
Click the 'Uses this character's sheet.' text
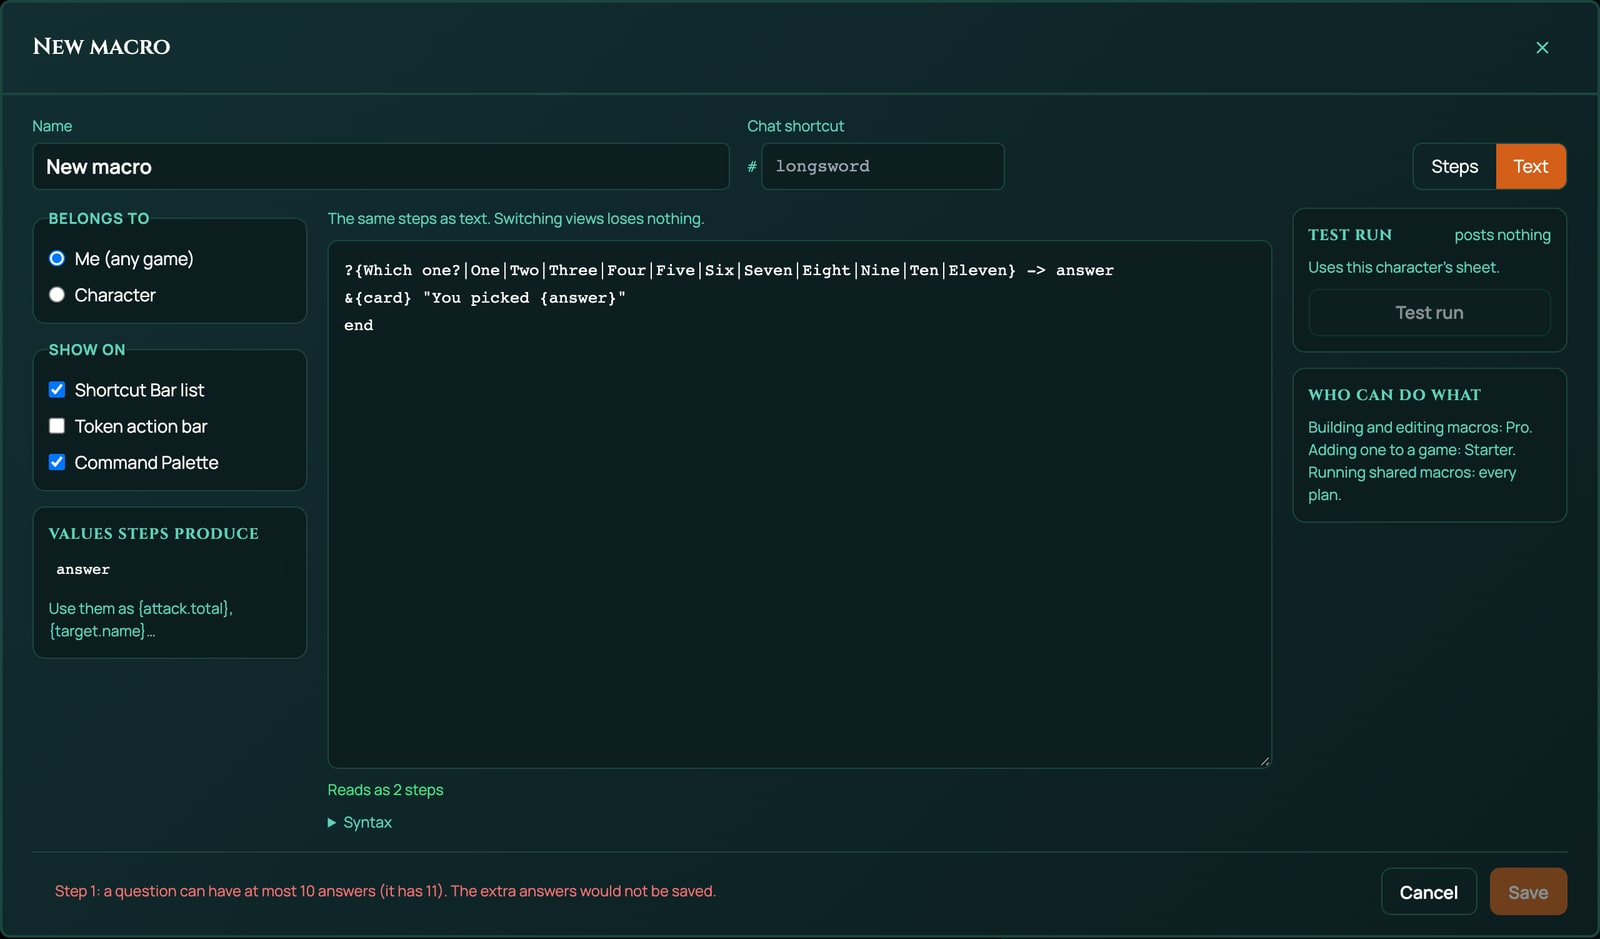[1403, 267]
